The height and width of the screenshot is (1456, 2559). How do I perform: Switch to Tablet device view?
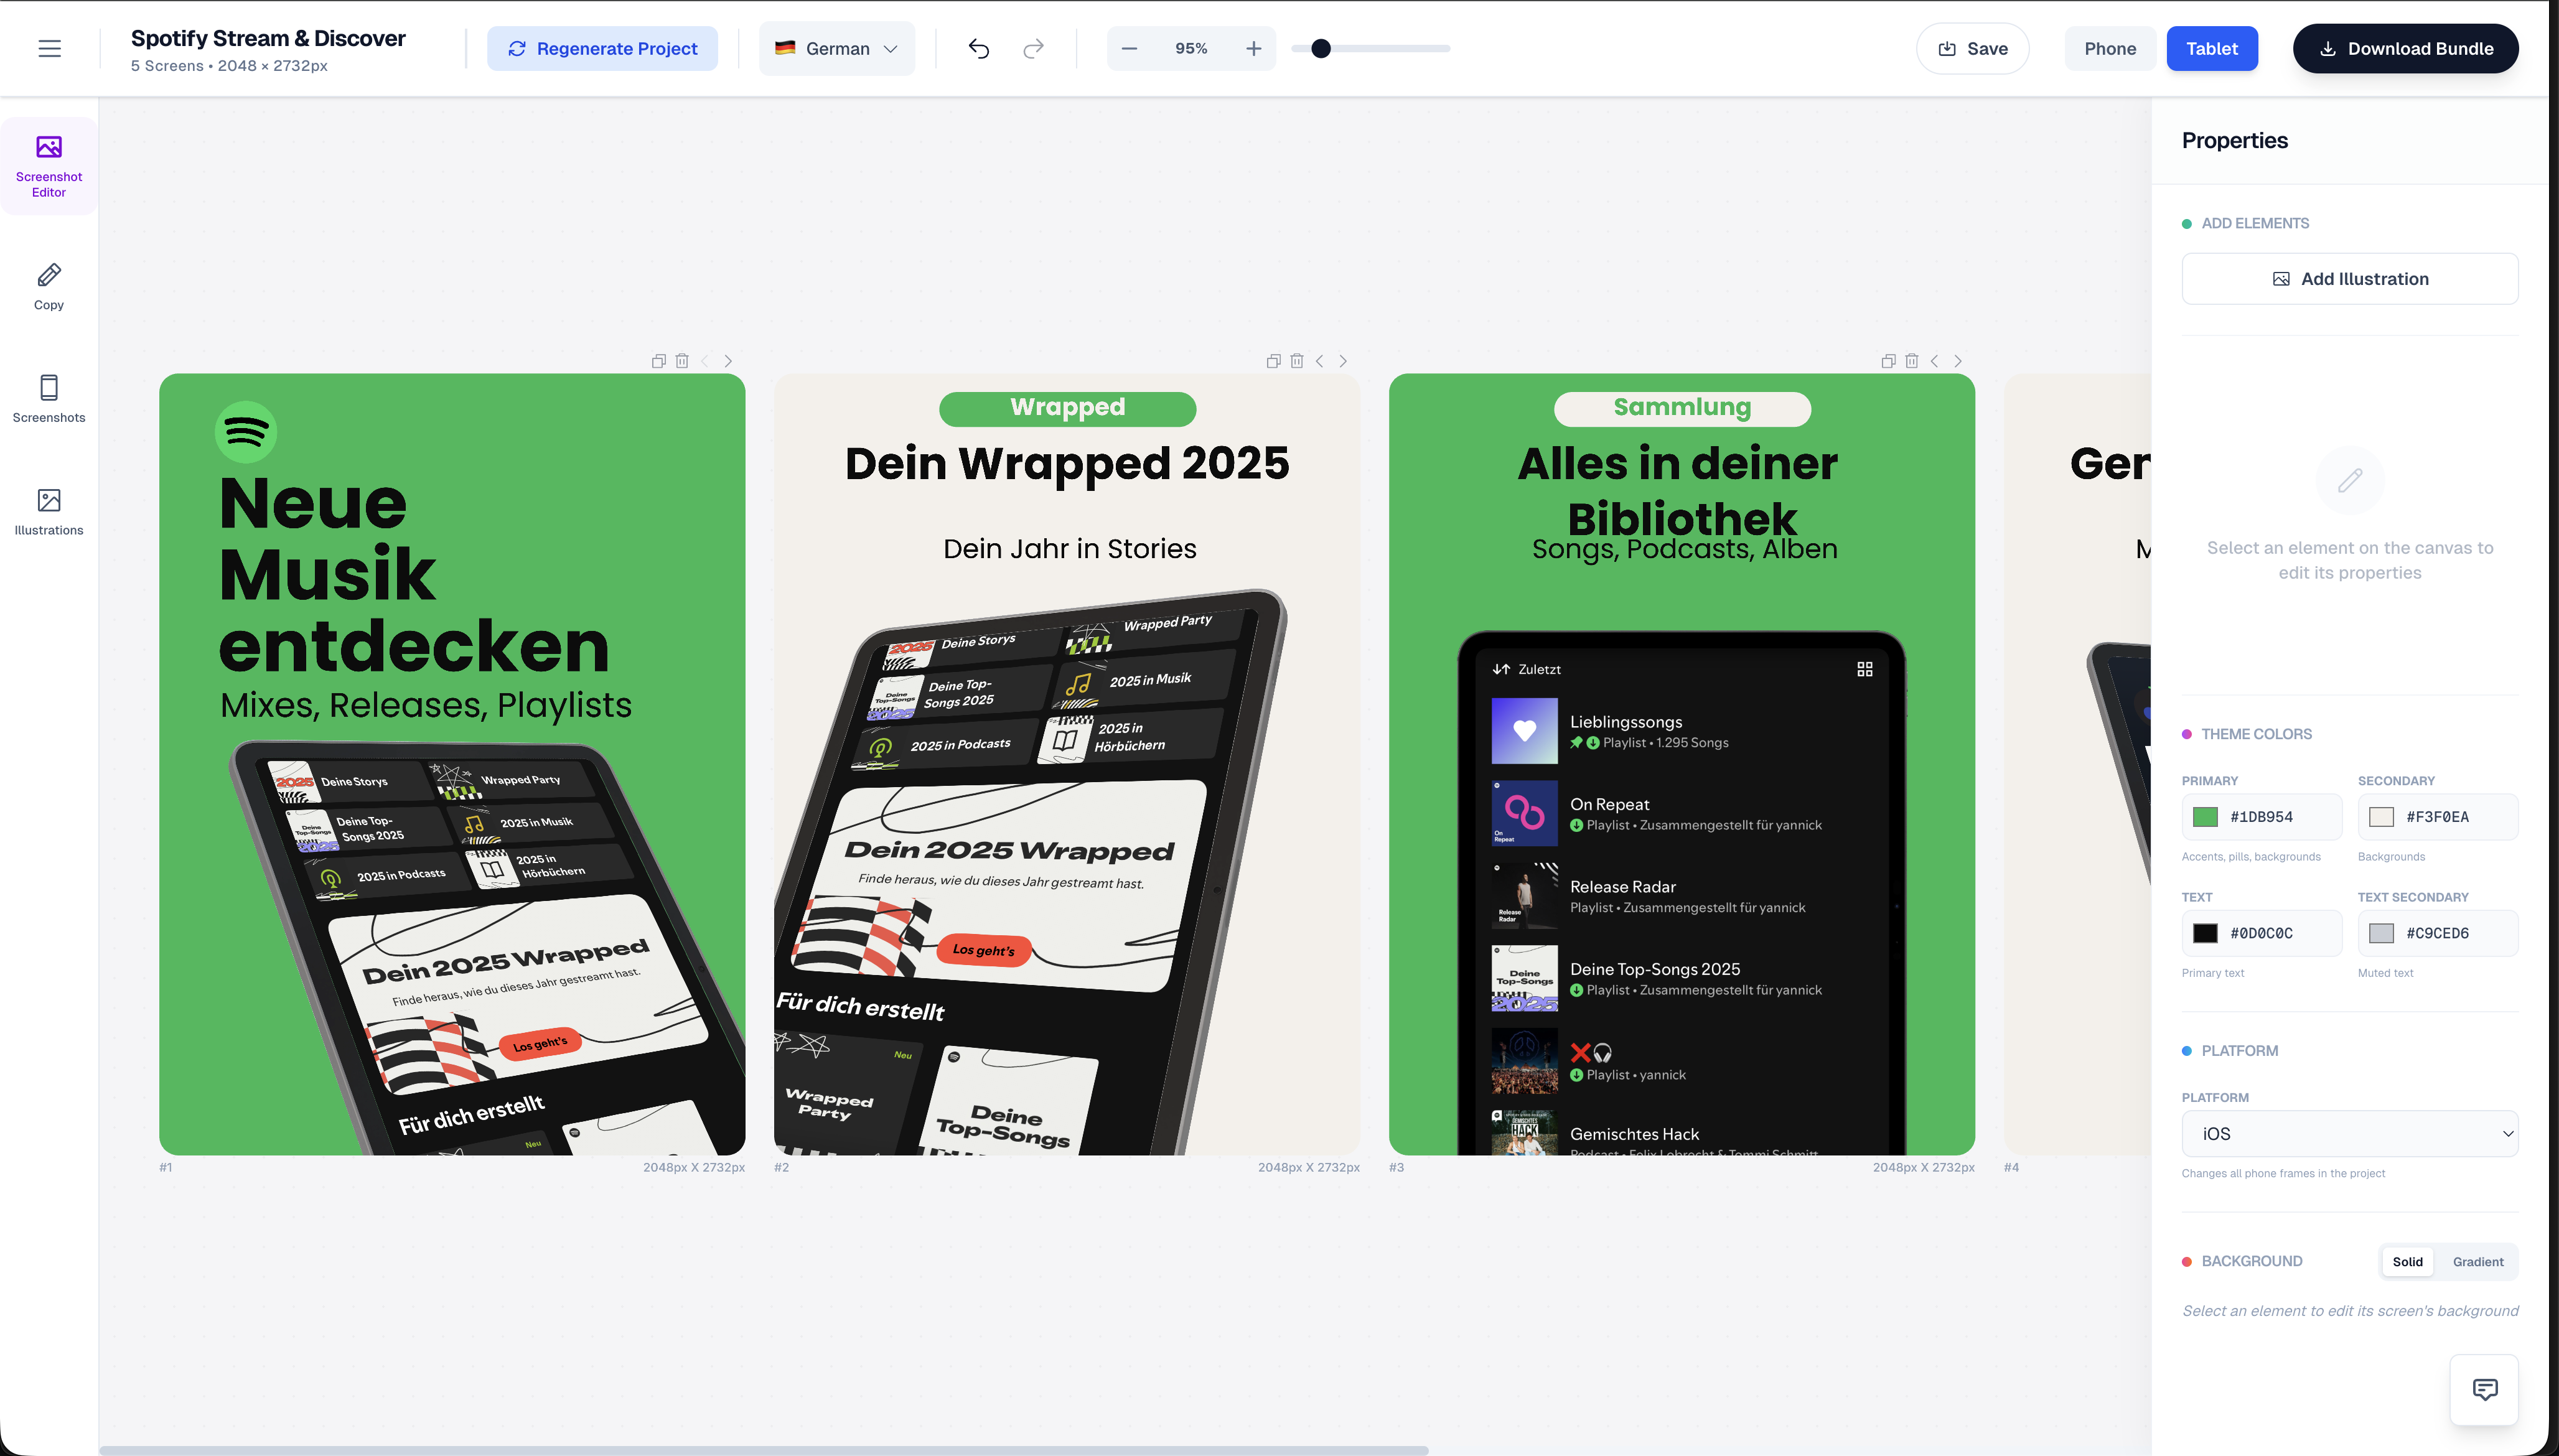(2212, 48)
